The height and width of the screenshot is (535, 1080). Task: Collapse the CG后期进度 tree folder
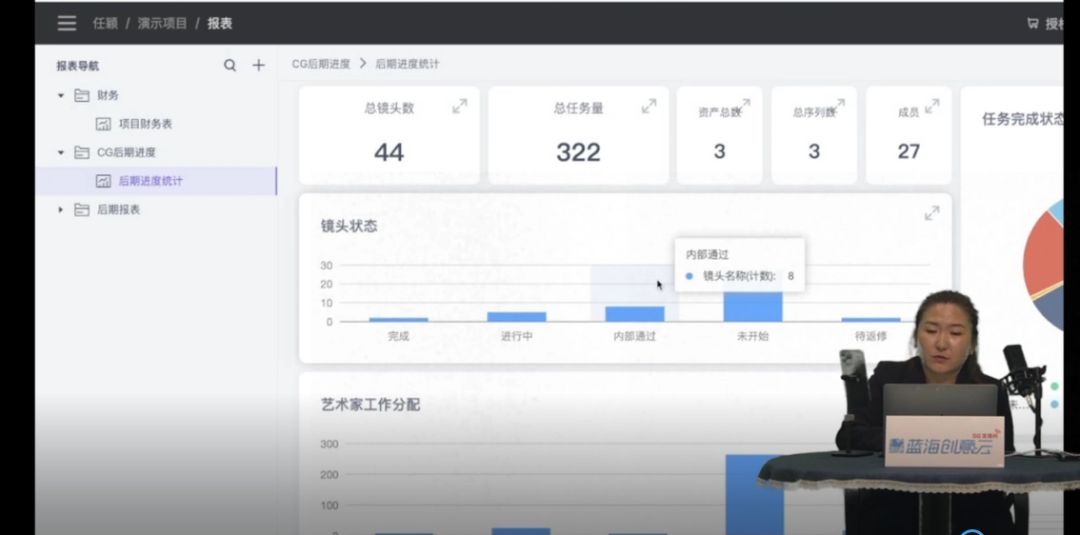[x=61, y=152]
